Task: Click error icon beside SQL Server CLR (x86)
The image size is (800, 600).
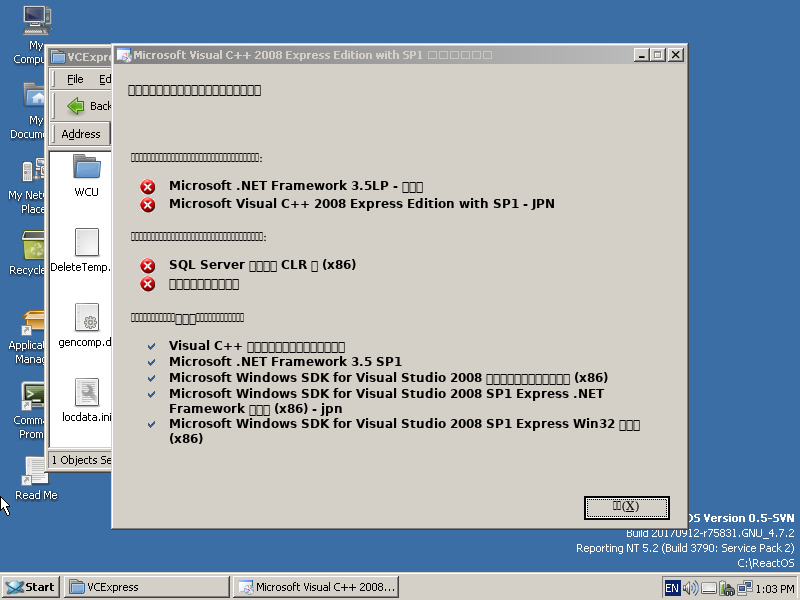Action: [148, 266]
